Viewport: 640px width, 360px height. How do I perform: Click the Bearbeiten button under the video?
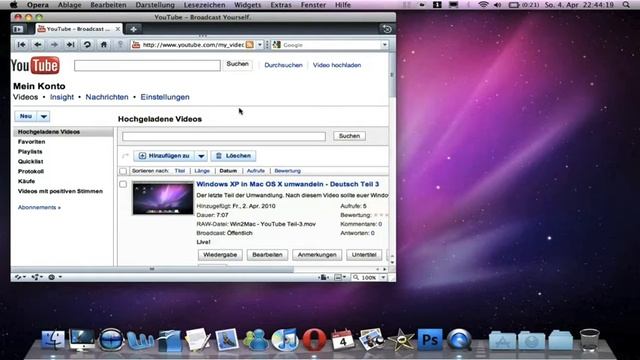click(267, 255)
